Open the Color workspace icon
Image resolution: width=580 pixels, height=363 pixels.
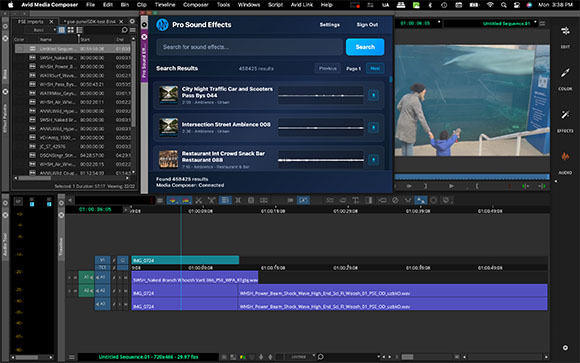tap(565, 73)
